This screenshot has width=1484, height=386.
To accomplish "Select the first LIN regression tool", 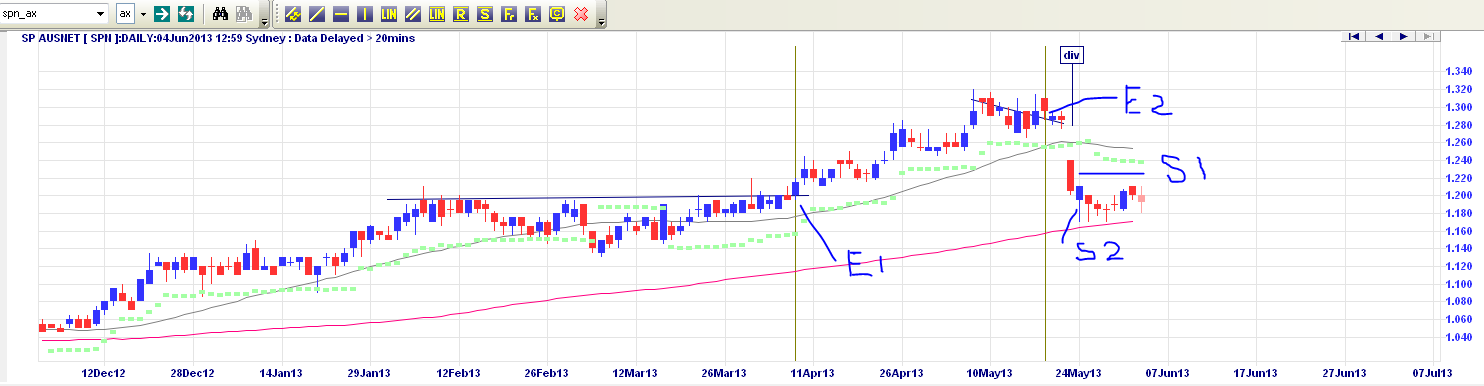I will pyautogui.click(x=389, y=14).
